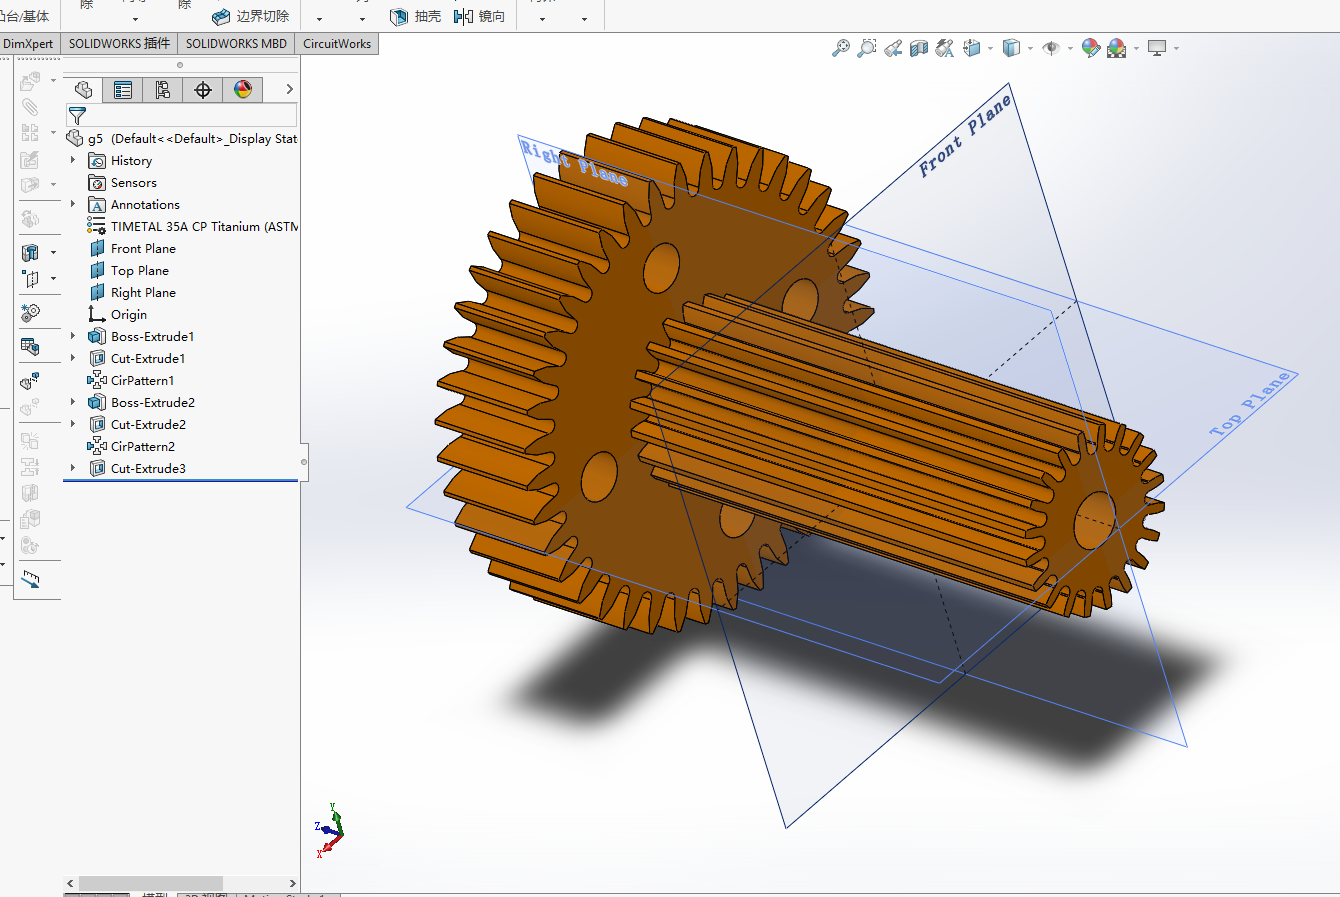The height and width of the screenshot is (897, 1340).
Task: Select Front Plane in feature tree
Action: coord(143,248)
